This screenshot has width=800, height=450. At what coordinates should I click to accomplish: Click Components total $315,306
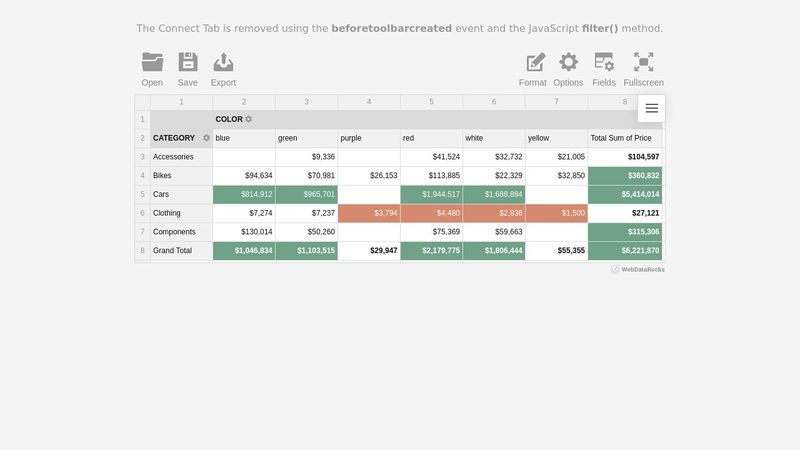625,232
